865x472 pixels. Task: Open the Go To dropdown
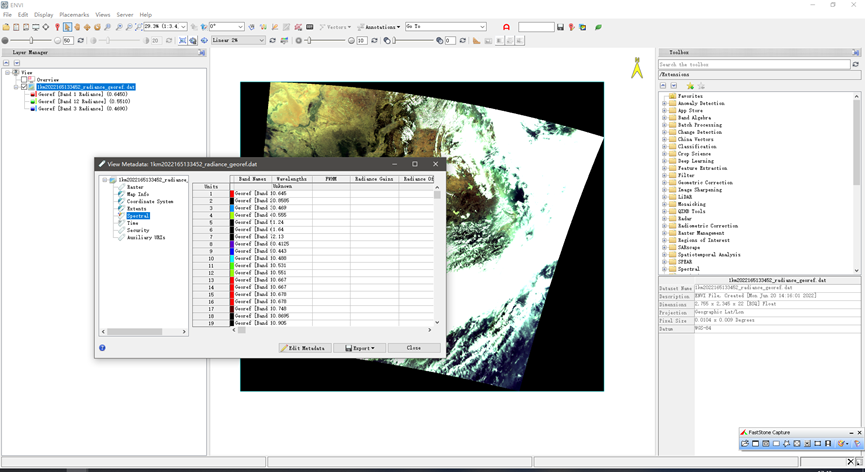[481, 27]
